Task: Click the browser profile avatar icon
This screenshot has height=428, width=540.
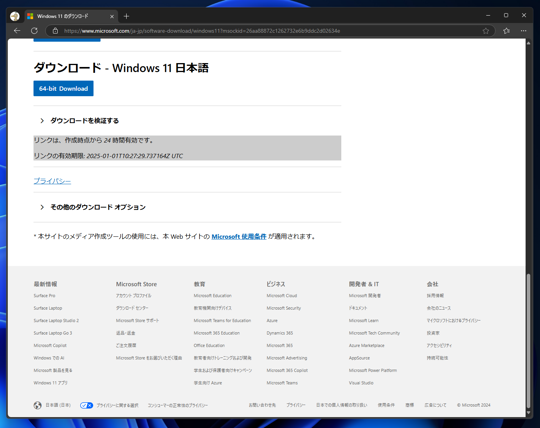Action: [x=14, y=16]
